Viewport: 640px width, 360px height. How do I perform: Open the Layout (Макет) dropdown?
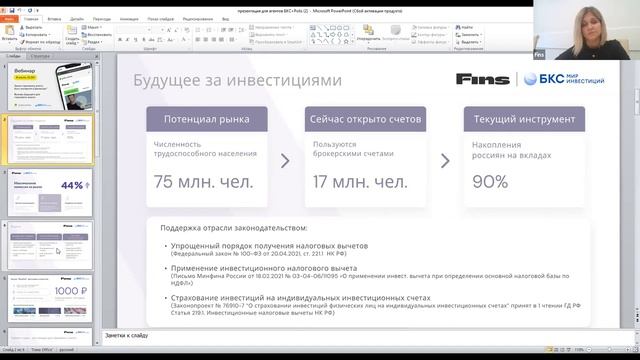pyautogui.click(x=92, y=27)
